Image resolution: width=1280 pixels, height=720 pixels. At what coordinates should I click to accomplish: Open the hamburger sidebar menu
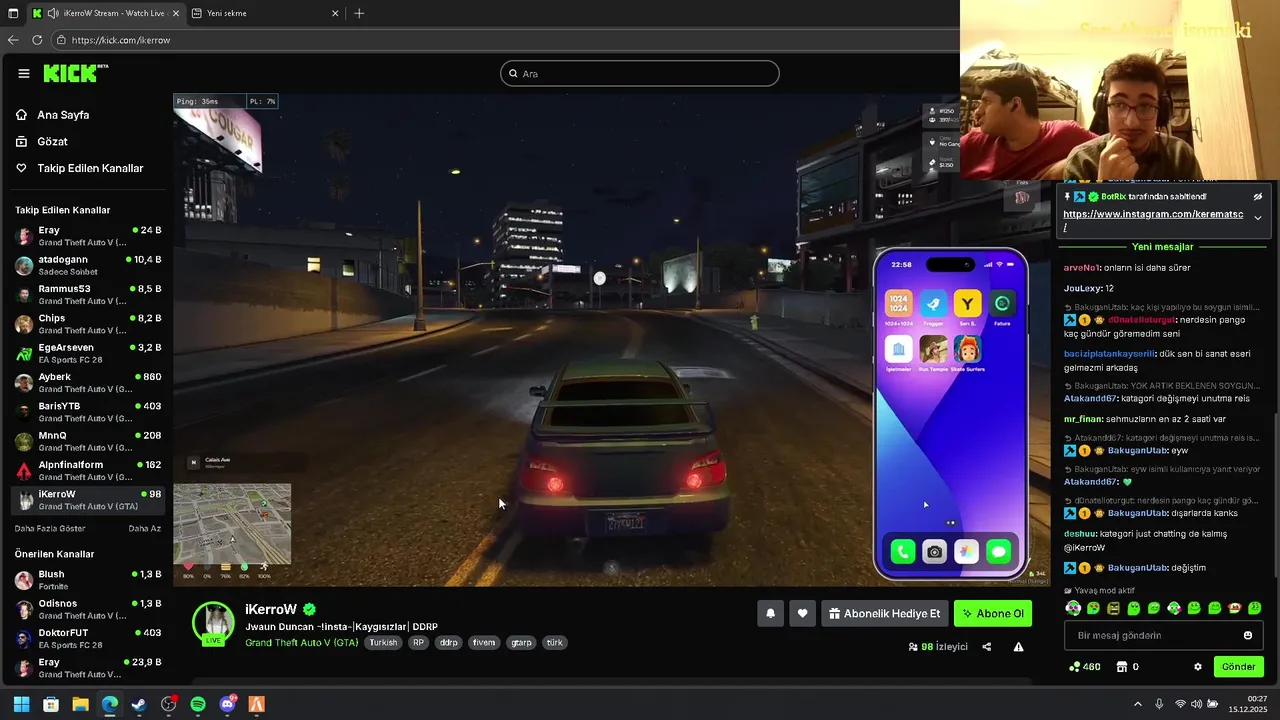click(24, 73)
